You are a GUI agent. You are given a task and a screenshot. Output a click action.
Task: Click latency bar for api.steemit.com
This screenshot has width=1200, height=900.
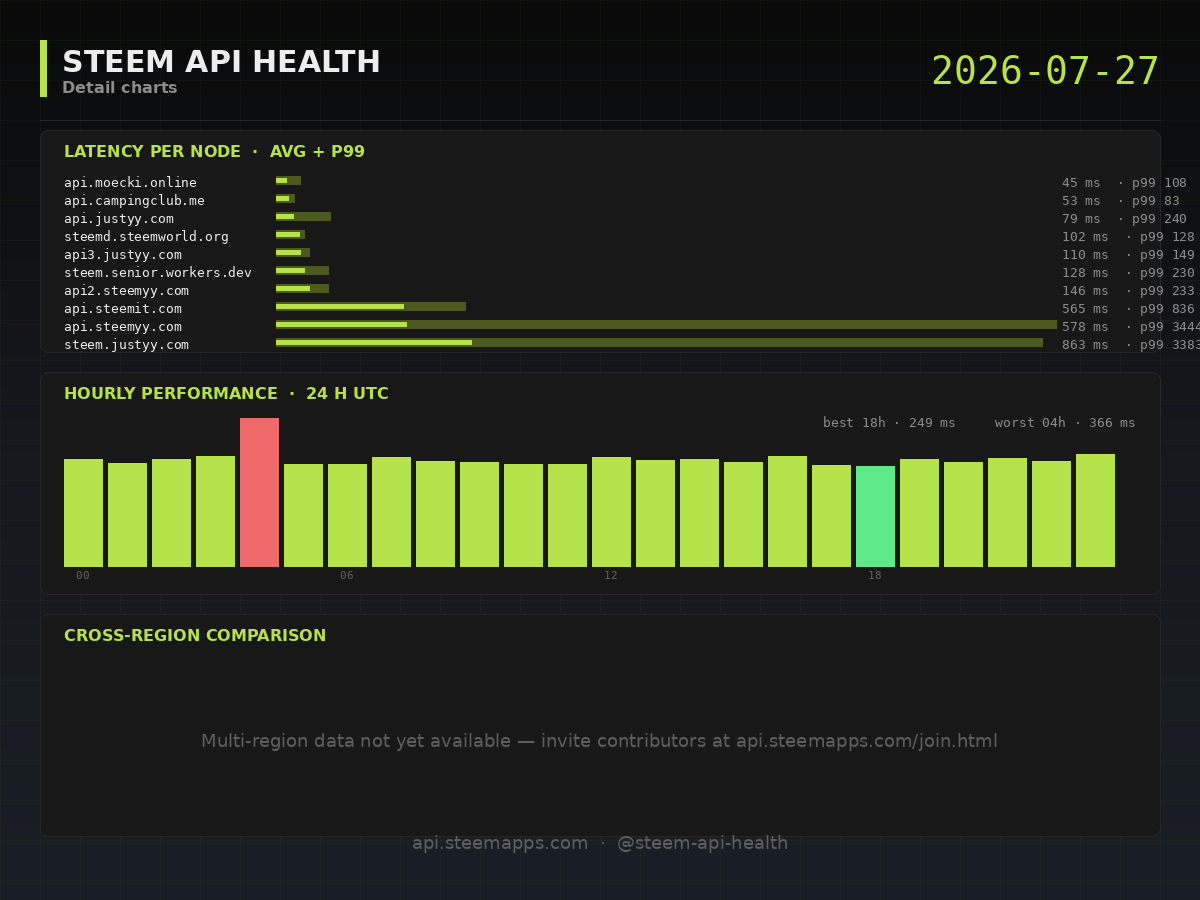[371, 307]
